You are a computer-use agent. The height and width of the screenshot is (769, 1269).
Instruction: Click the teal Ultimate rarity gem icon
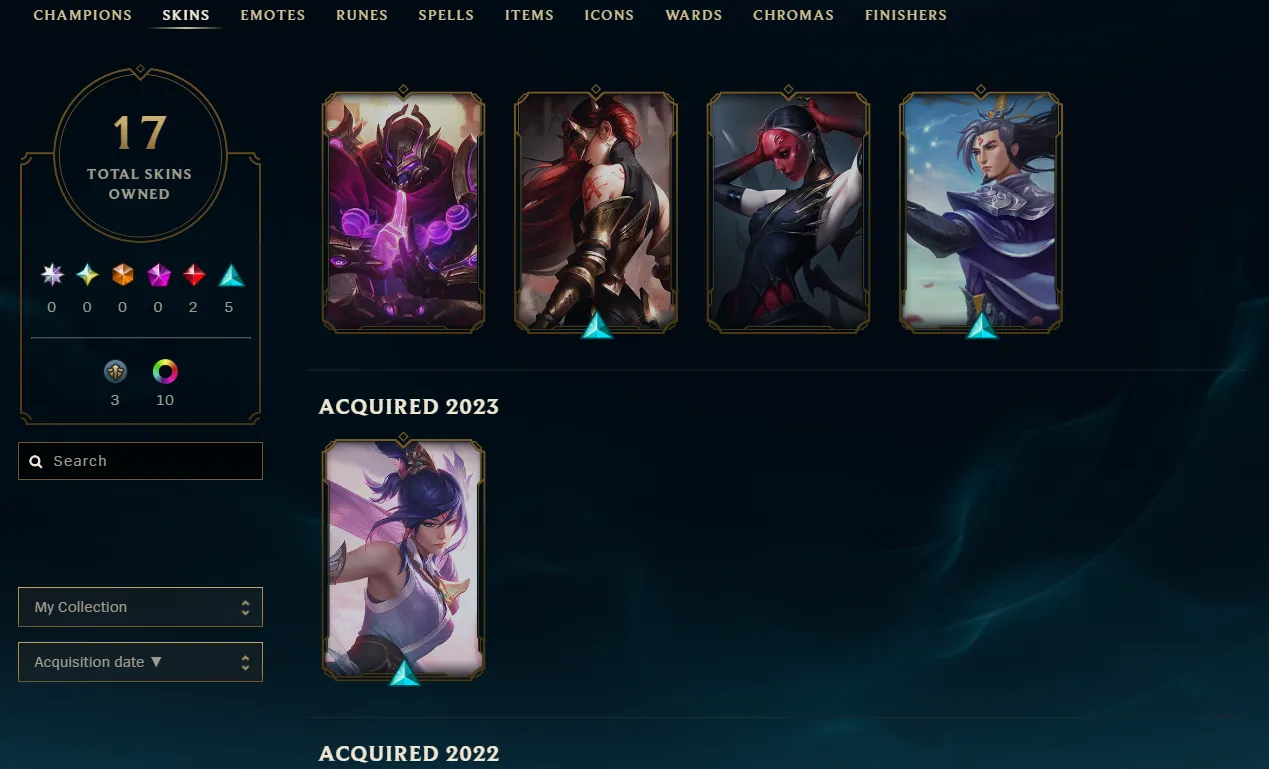[88, 275]
